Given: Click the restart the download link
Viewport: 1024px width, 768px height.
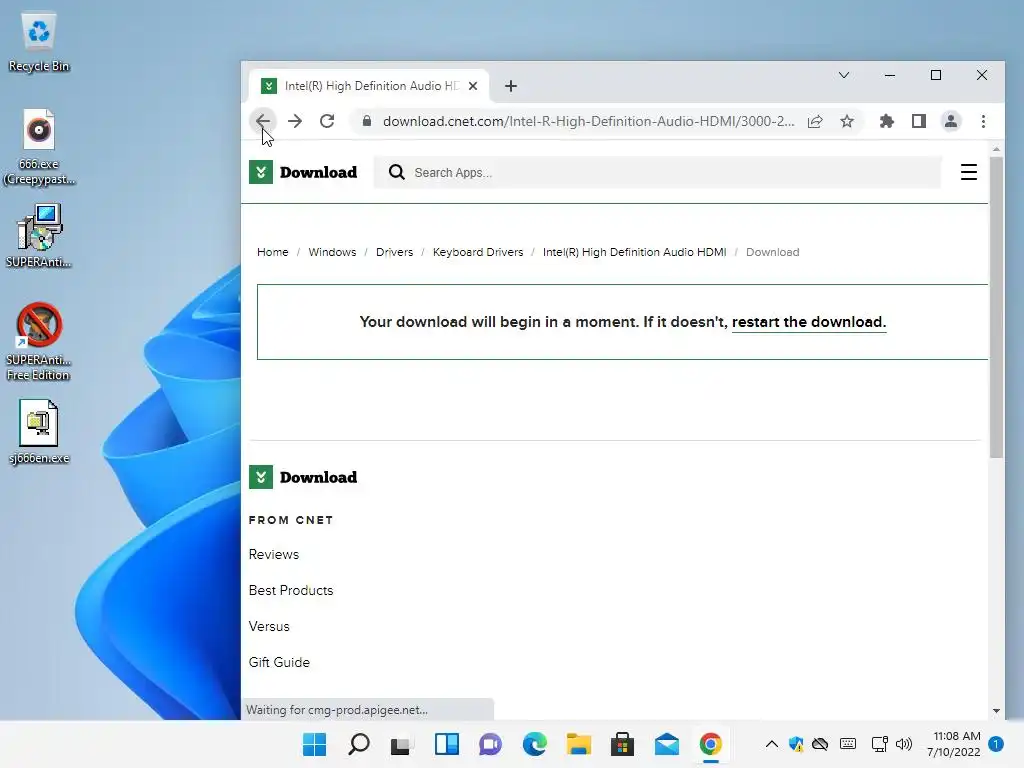Looking at the screenshot, I should point(808,322).
